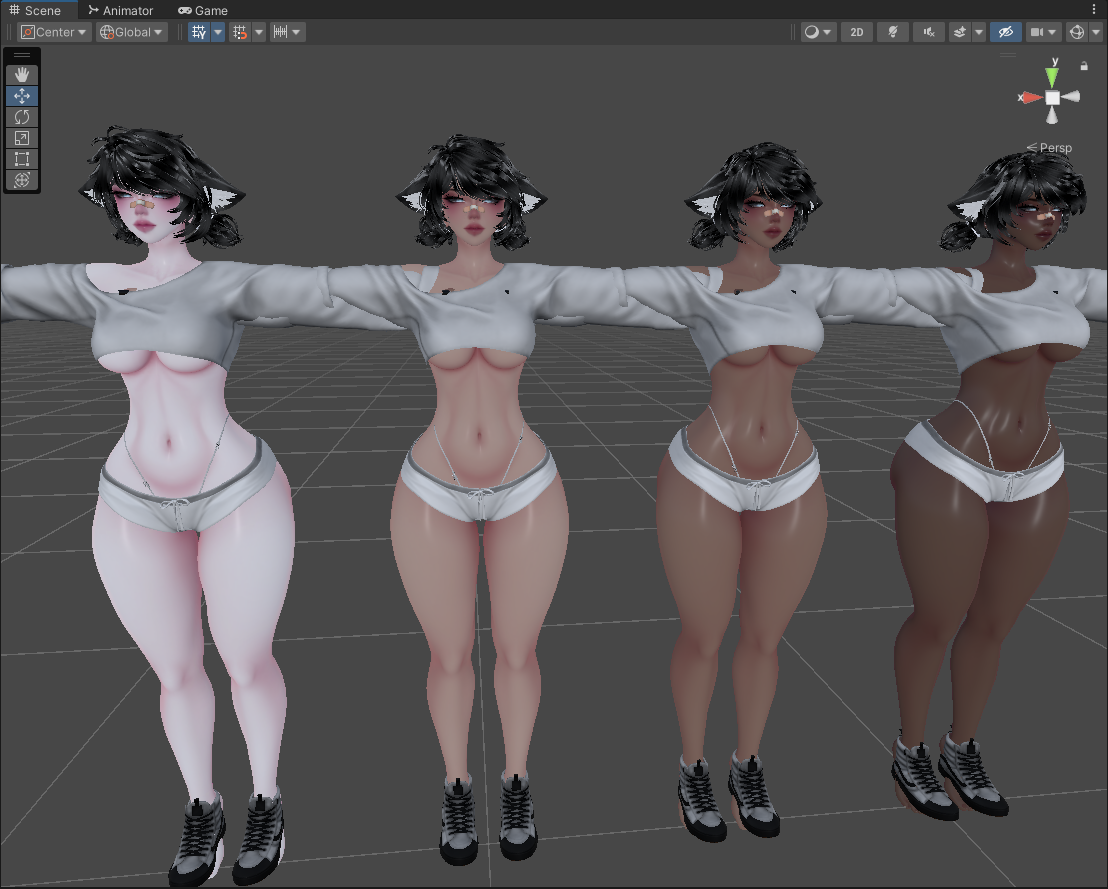The width and height of the screenshot is (1108, 889).
Task: Open the snap increment settings dropdown
Action: [288, 32]
